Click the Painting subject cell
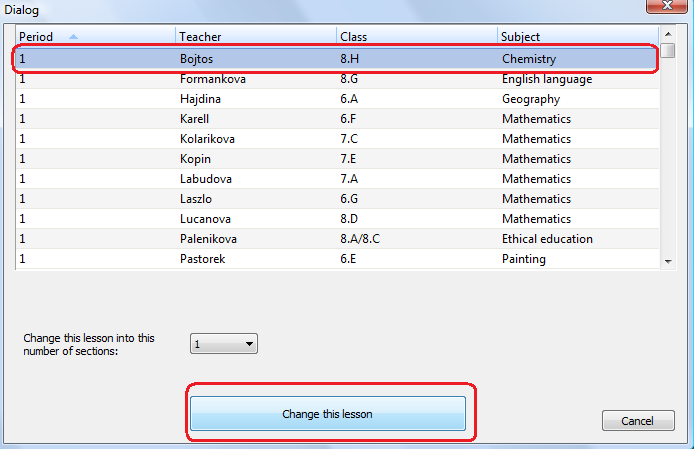This screenshot has width=694, height=449. [x=524, y=259]
